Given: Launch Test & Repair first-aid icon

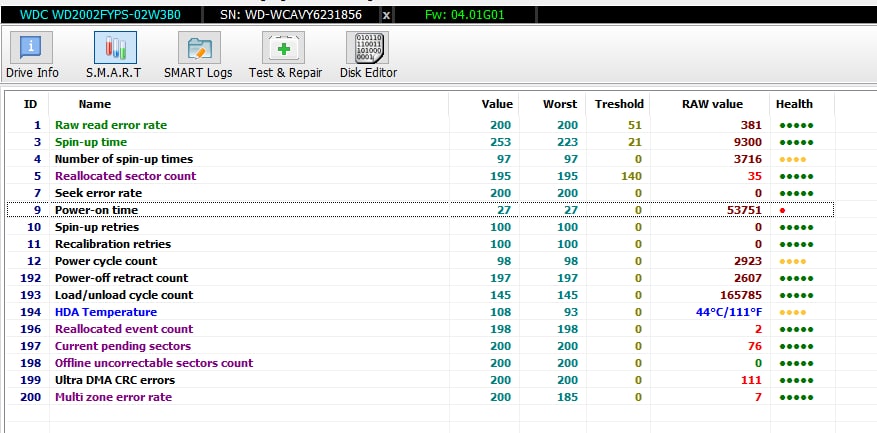Looking at the screenshot, I should pyautogui.click(x=284, y=48).
